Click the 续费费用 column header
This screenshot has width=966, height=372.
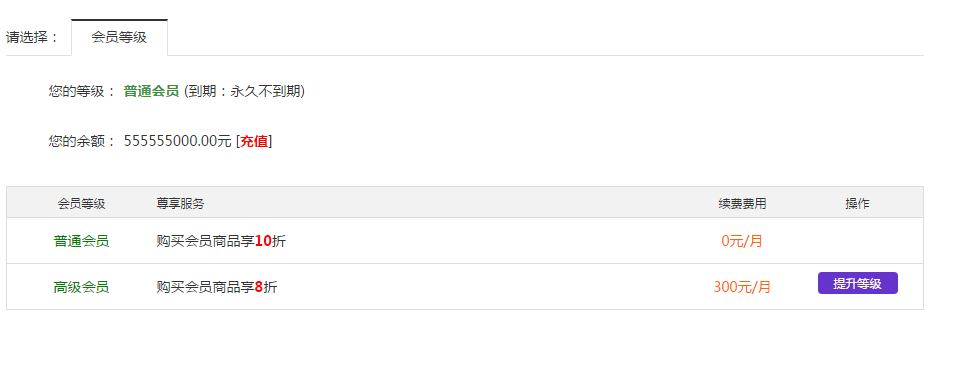742,204
